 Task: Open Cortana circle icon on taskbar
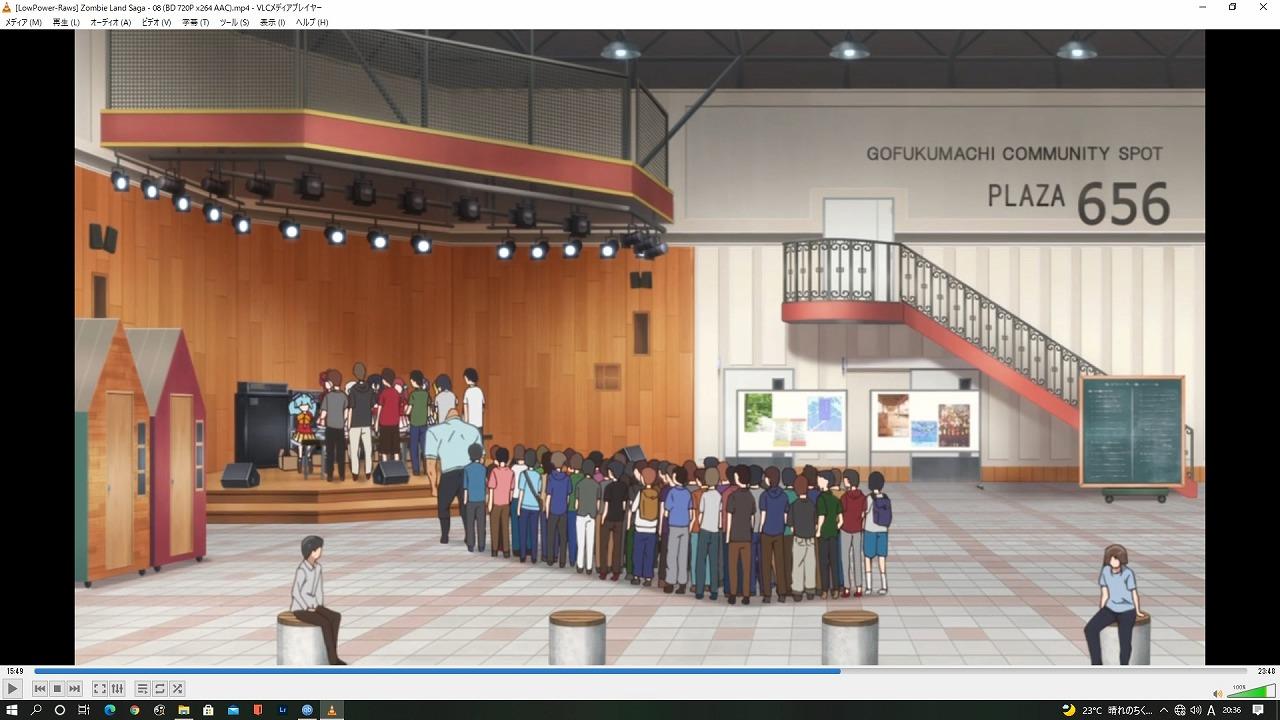[x=60, y=710]
